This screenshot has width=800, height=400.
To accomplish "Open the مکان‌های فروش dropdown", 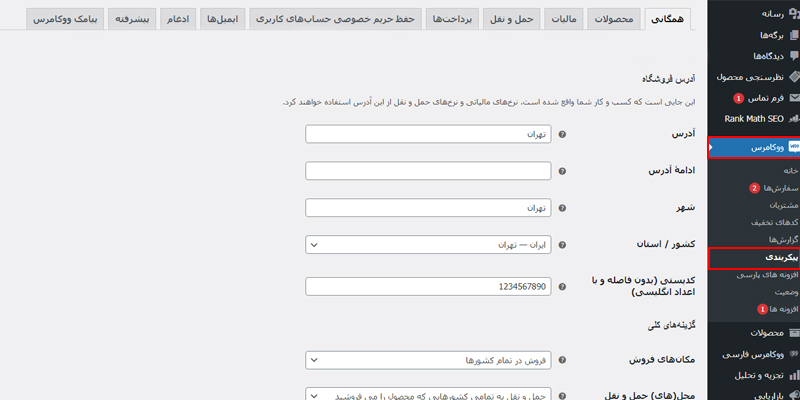I will [428, 359].
